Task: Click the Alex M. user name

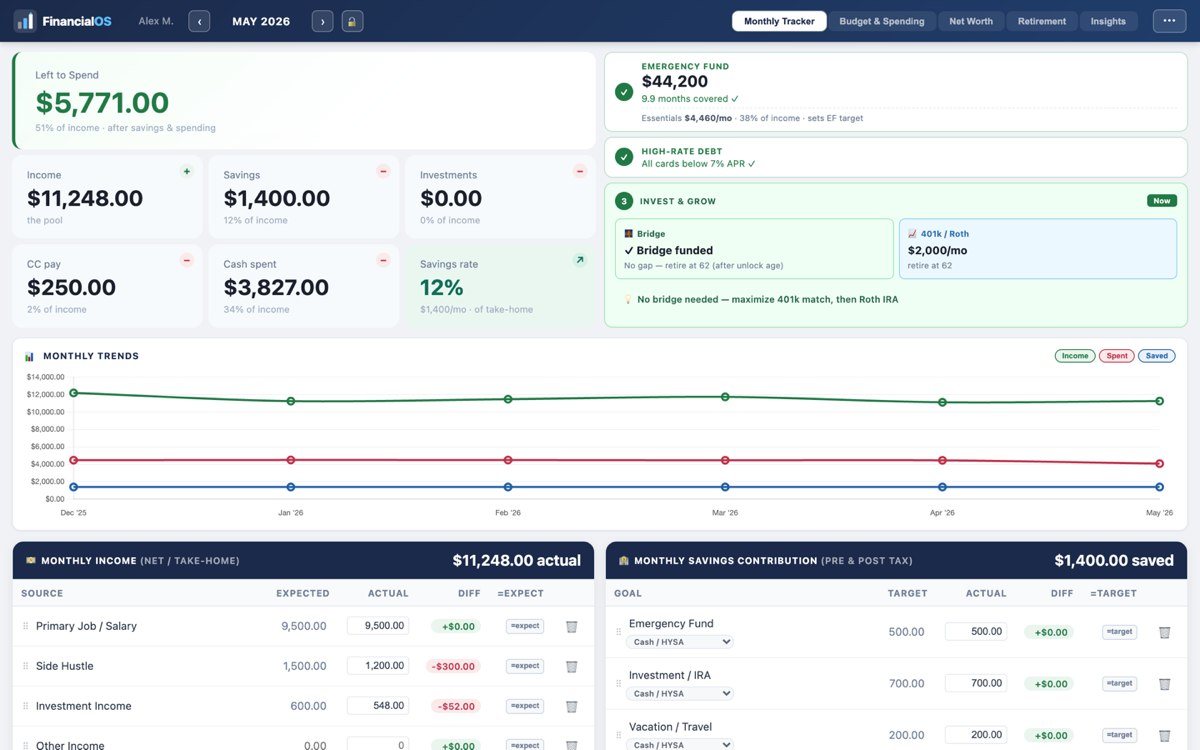Action: [156, 21]
